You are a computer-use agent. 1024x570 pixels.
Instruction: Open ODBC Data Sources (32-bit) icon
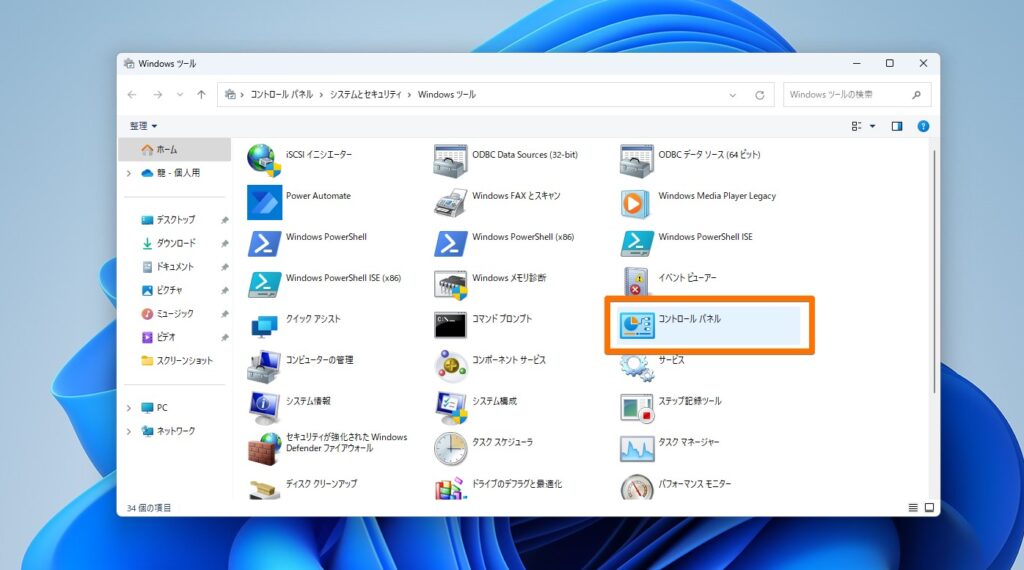451,161
